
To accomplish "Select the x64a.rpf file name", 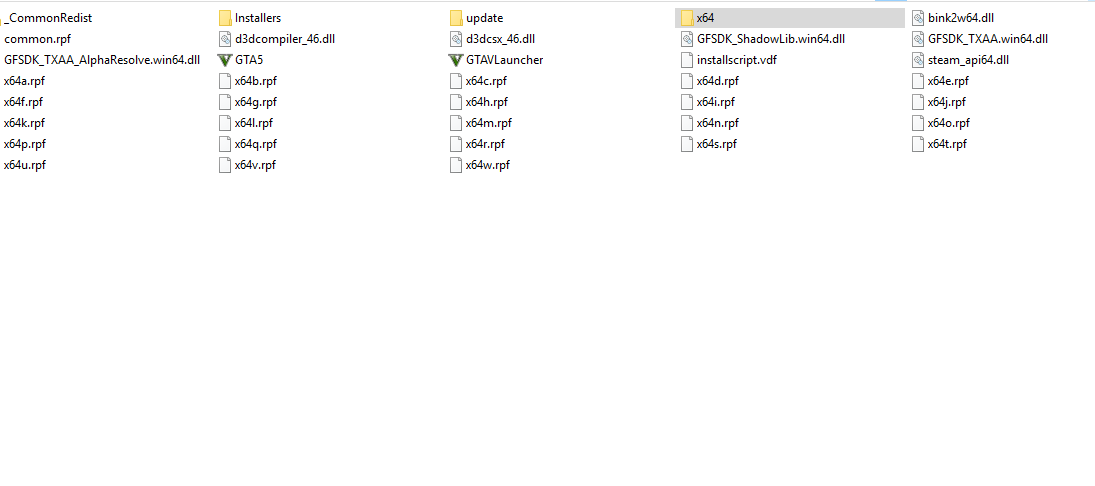I will 24,81.
